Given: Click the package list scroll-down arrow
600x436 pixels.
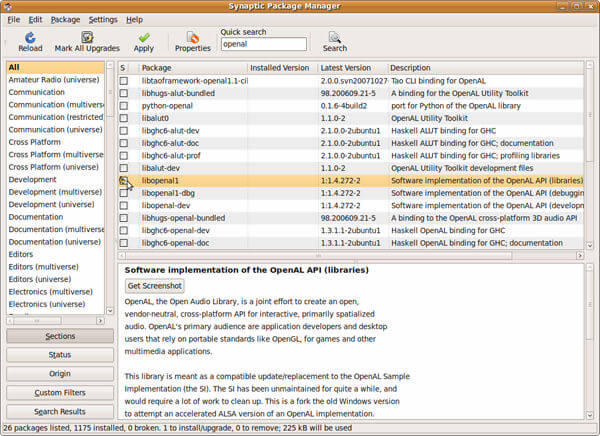Looking at the screenshot, I should tap(590, 245).
